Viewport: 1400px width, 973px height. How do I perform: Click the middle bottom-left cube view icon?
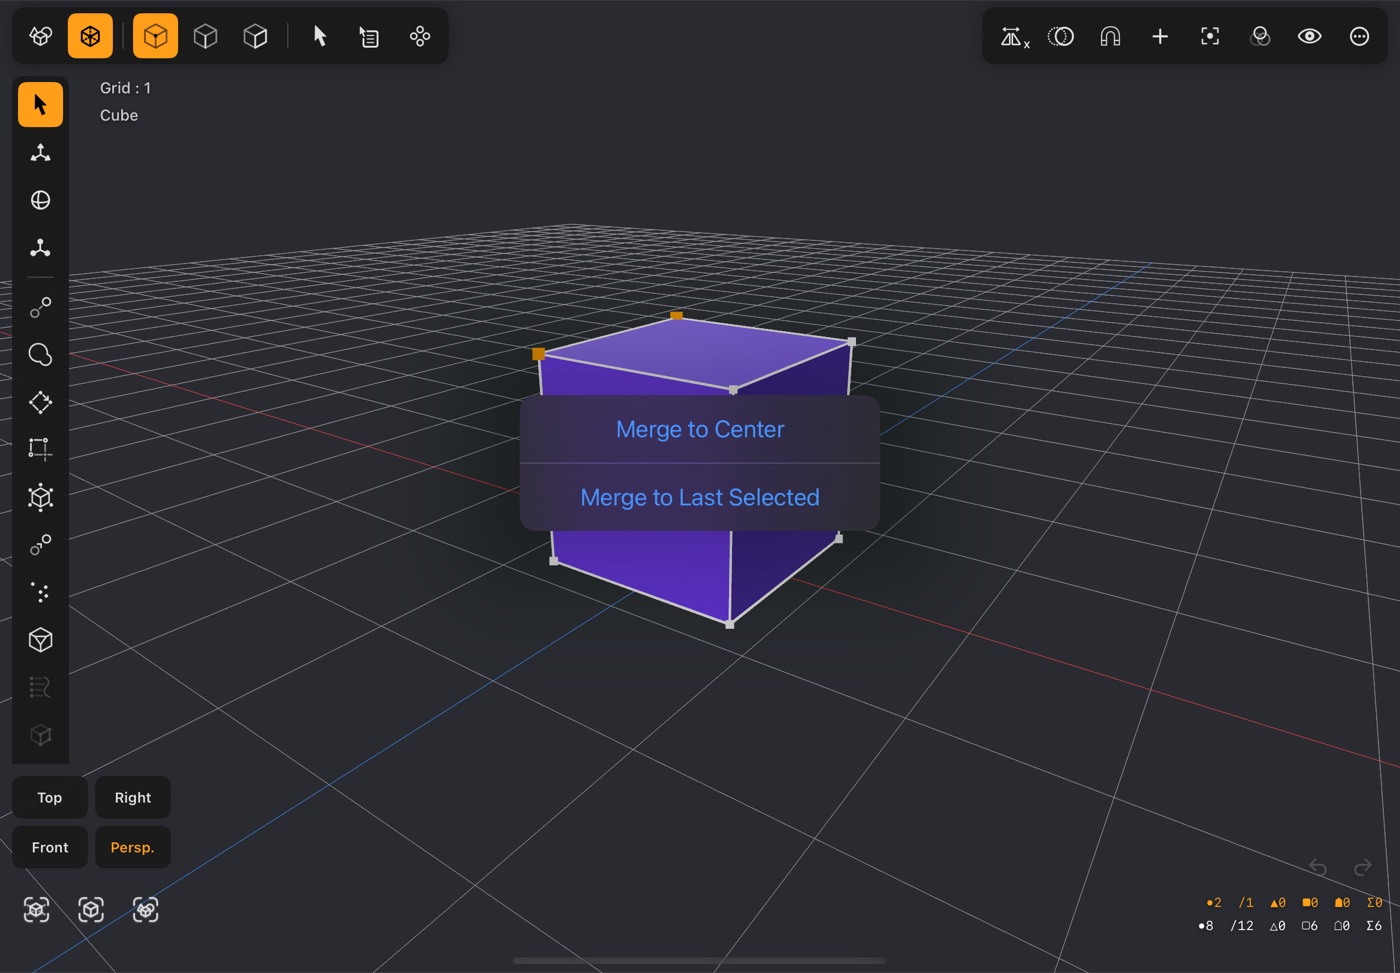[x=91, y=909]
